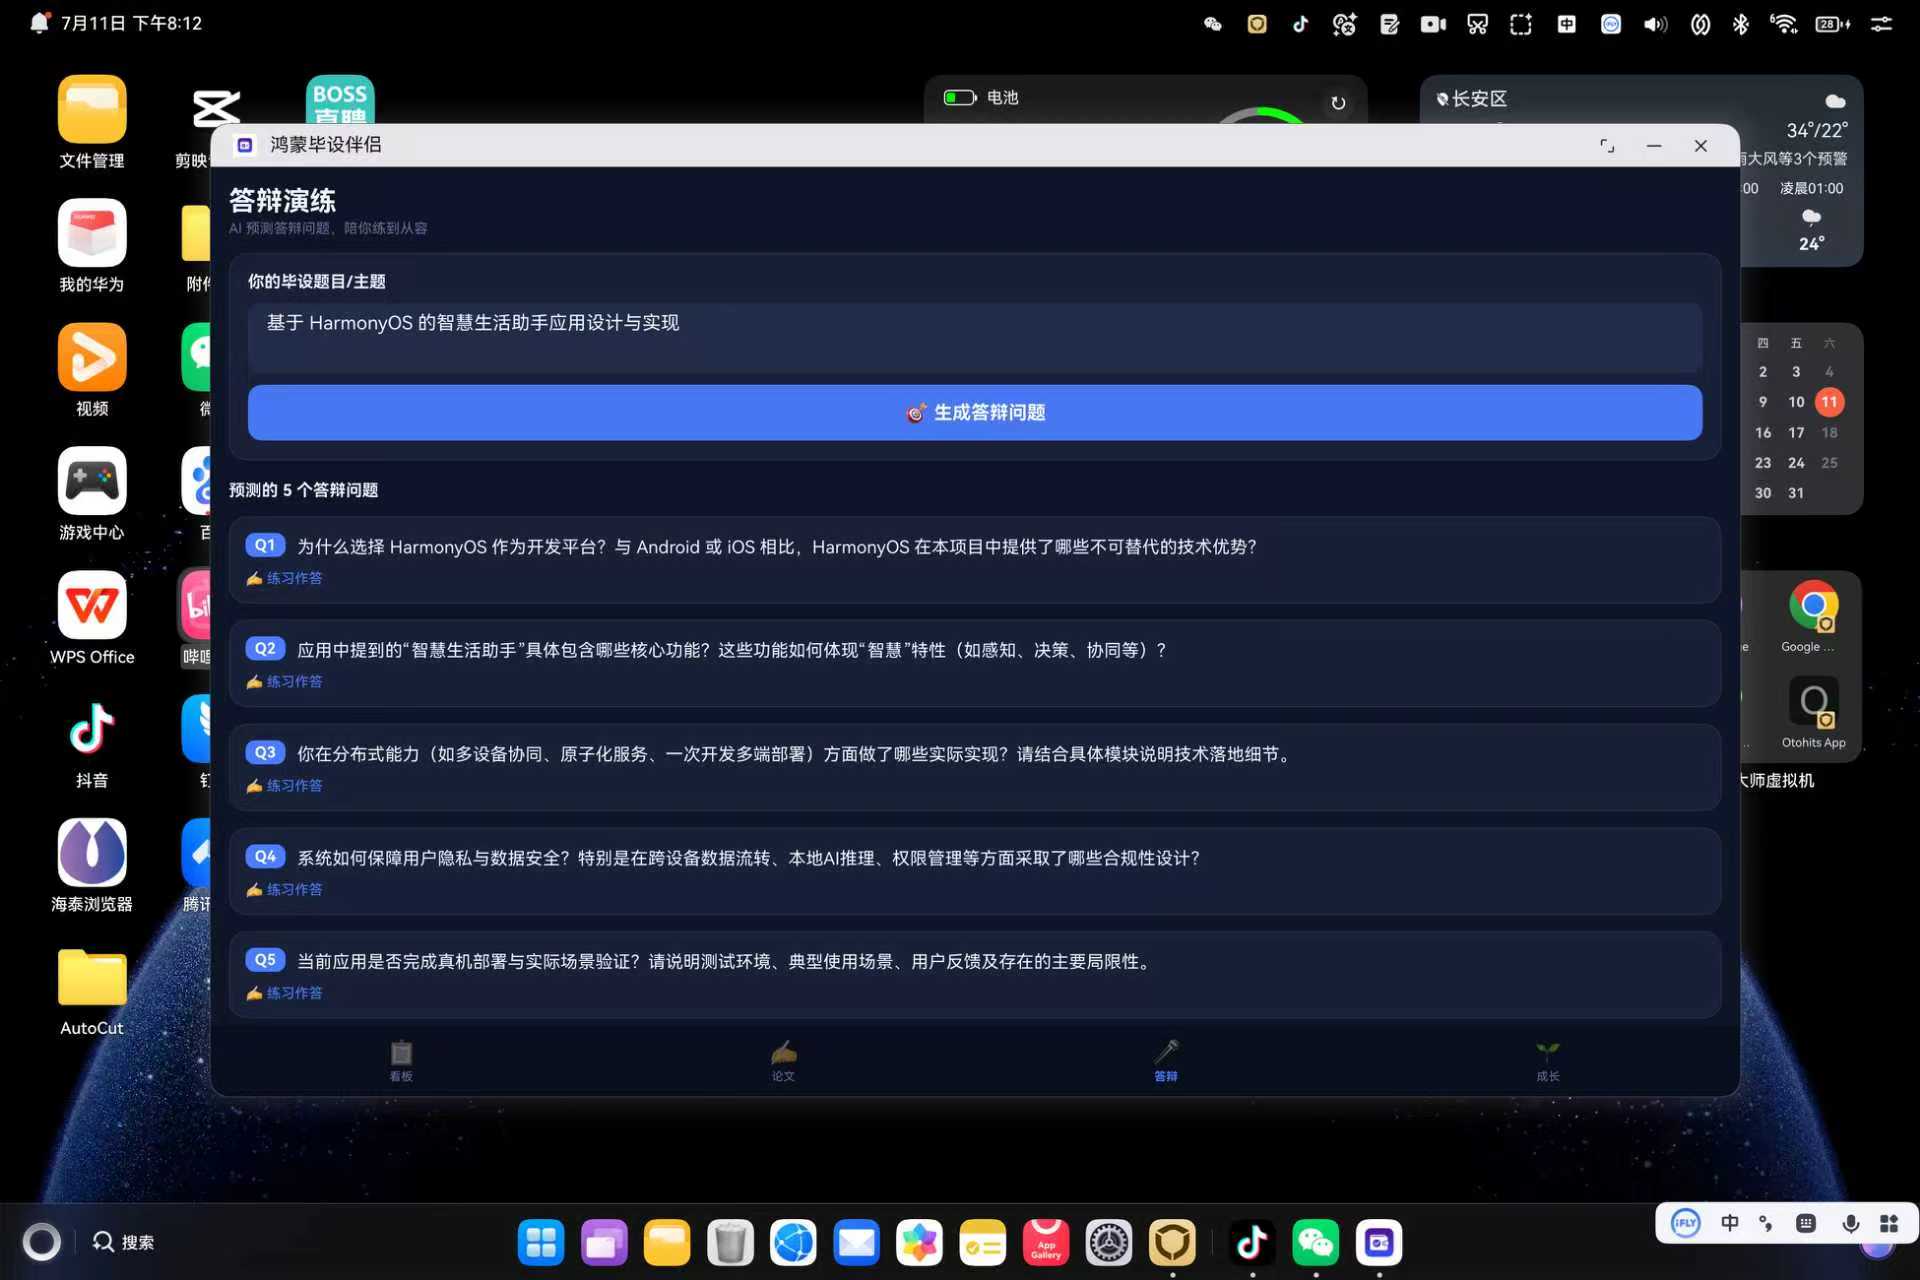Open the Mail app in dock

click(856, 1243)
